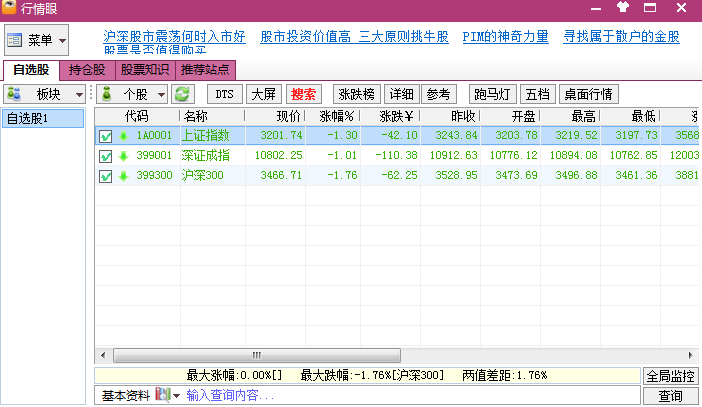This screenshot has height=407, width=702.
Task: Click the 行情眼 app eye icon
Action: pos(9,7)
